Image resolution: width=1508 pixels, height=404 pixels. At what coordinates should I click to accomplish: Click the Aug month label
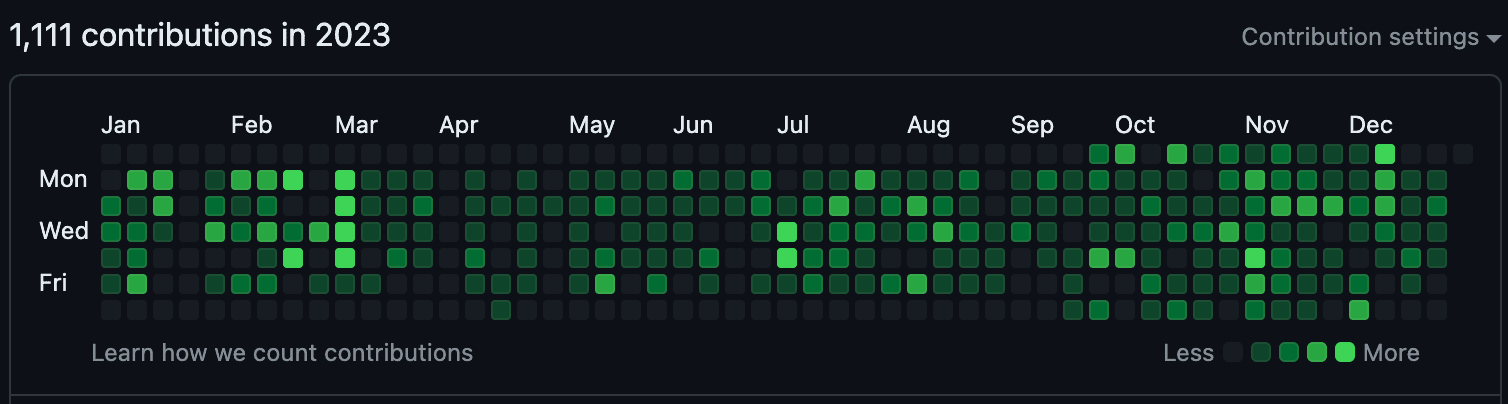tap(929, 125)
